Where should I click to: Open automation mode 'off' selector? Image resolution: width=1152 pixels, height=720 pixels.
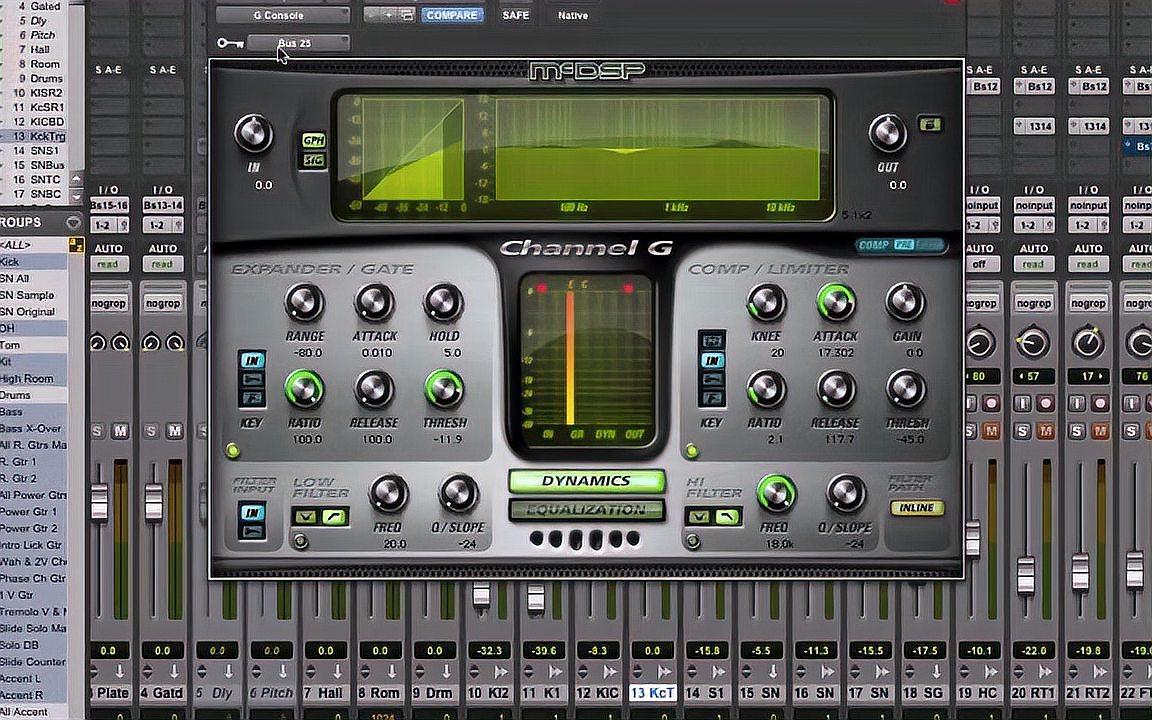click(x=979, y=264)
